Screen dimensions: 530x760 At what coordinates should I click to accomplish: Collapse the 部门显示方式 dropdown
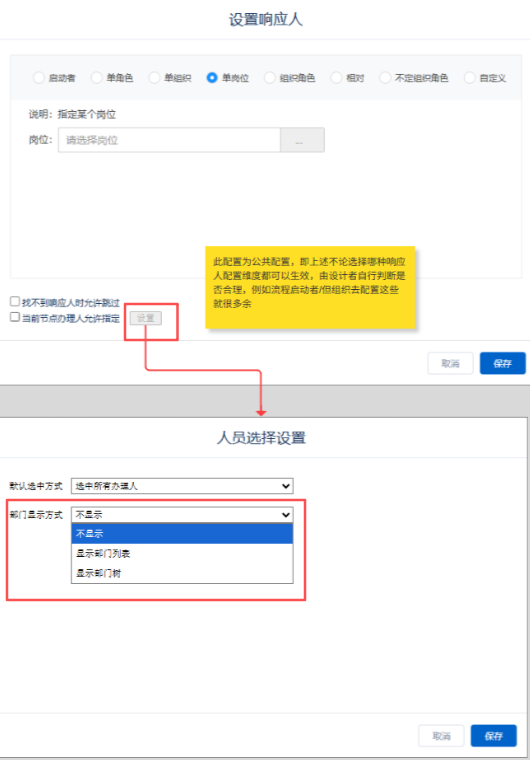click(x=182, y=515)
